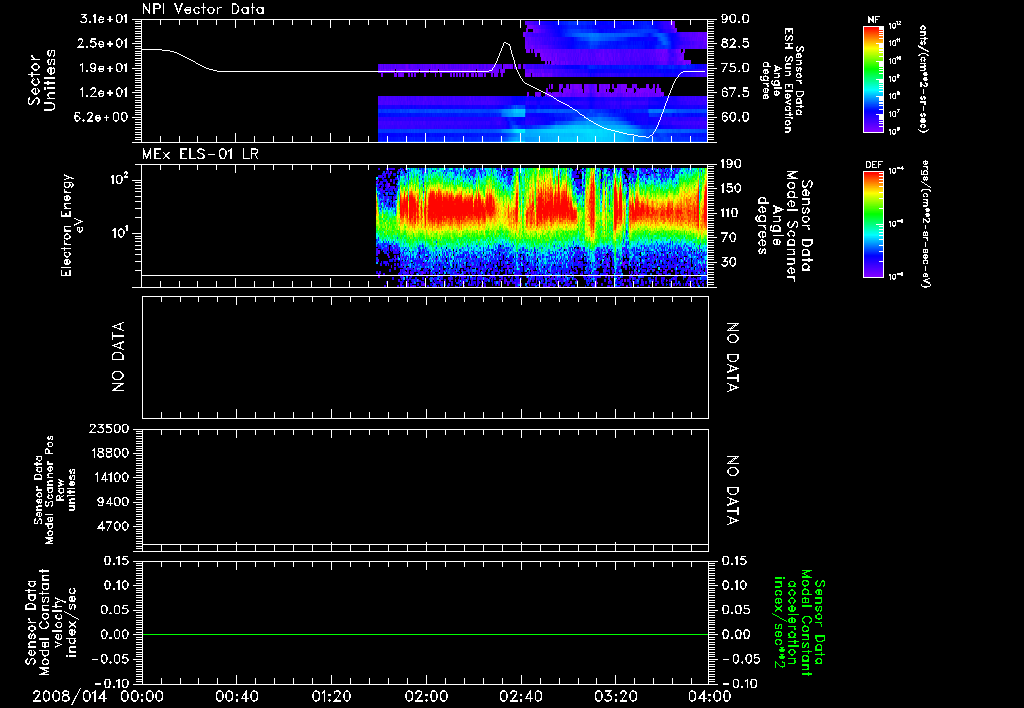Click the "NF" label above the color bar
This screenshot has width=1024, height=708.
[x=873, y=20]
